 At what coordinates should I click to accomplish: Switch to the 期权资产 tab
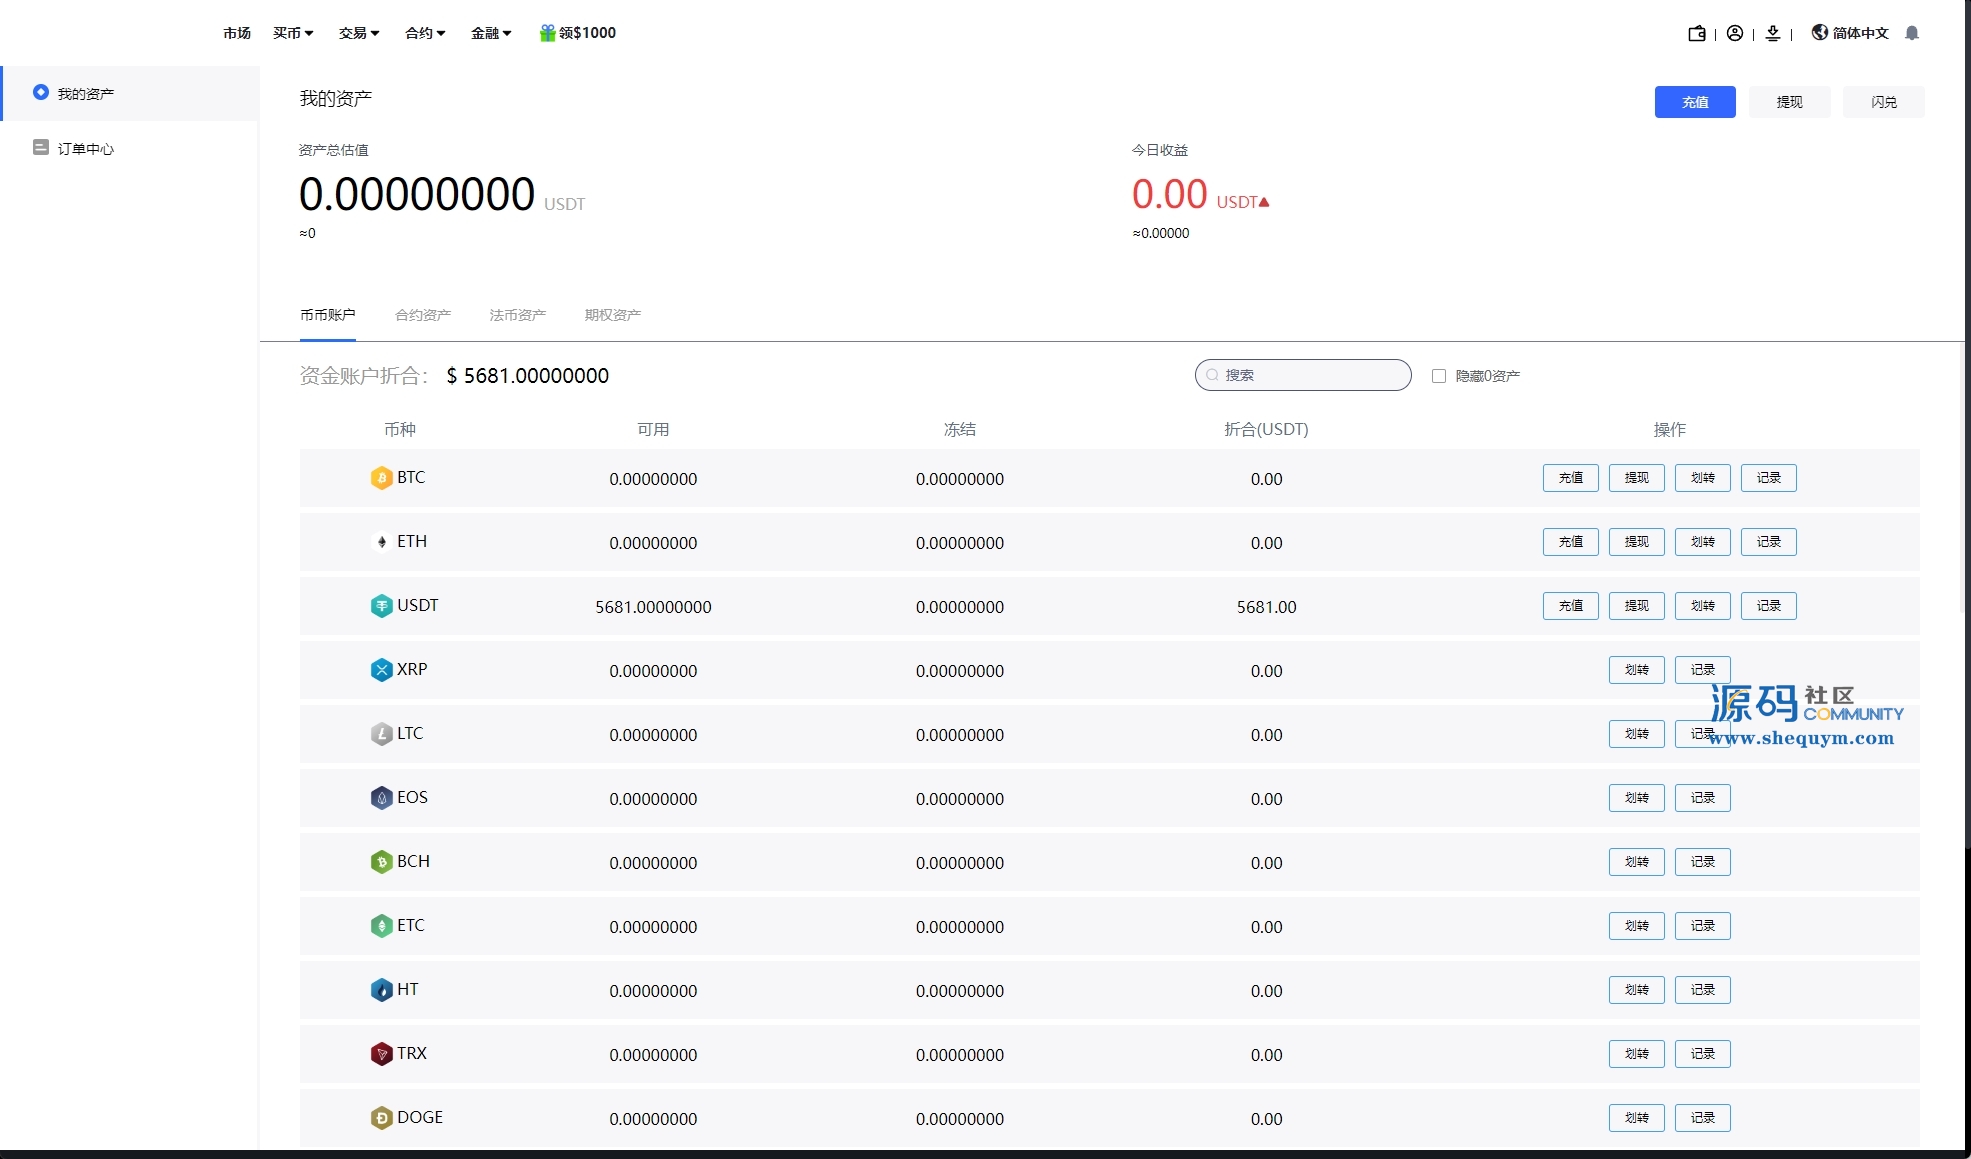pyautogui.click(x=612, y=315)
